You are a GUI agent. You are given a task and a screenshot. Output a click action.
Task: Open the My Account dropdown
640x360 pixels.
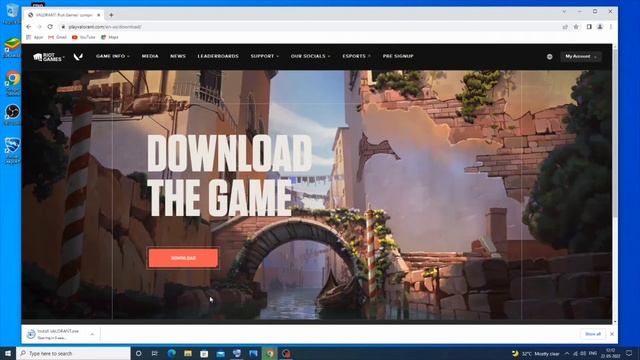pyautogui.click(x=580, y=57)
